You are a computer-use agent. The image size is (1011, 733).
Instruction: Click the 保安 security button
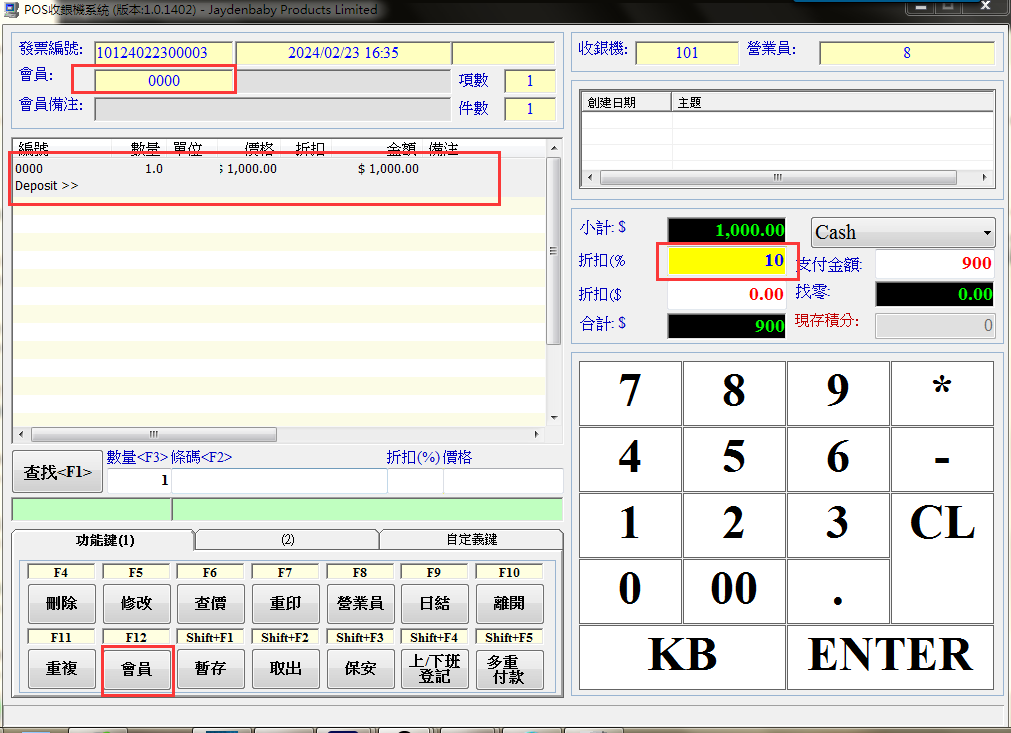[x=360, y=669]
